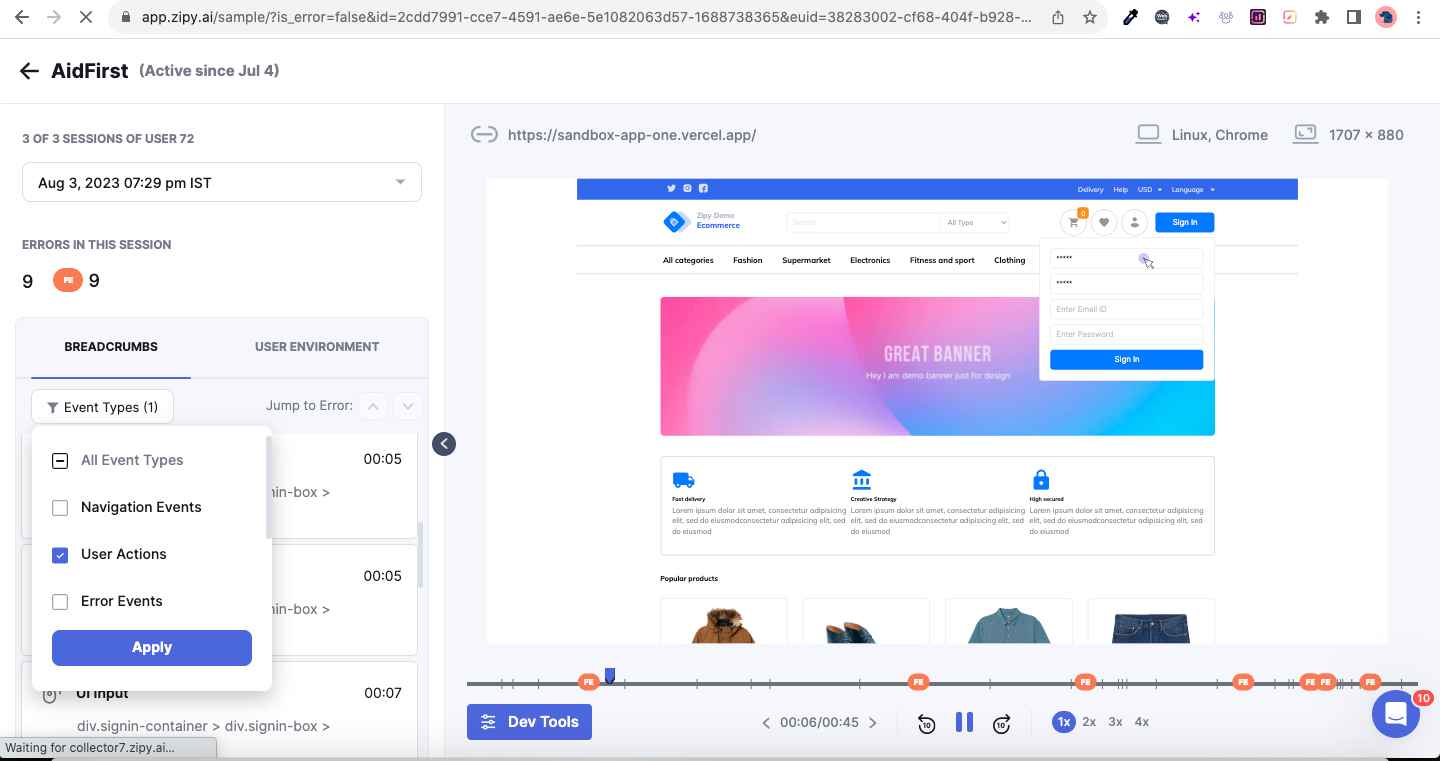Viewport: 1440px width, 761px height.
Task: Click the session URL link icon
Action: point(484,134)
